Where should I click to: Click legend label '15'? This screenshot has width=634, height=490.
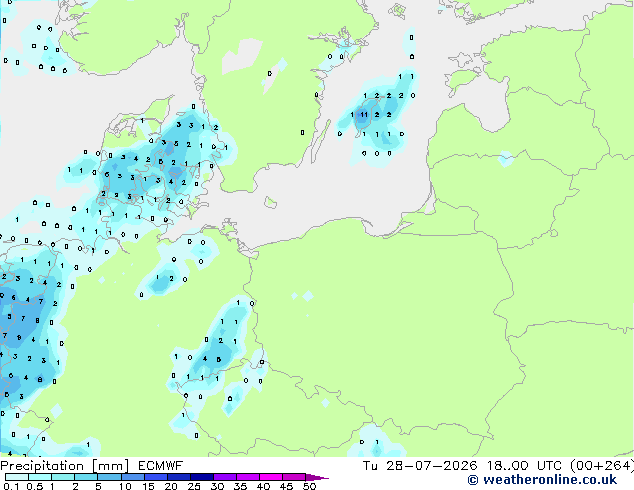click(x=148, y=486)
